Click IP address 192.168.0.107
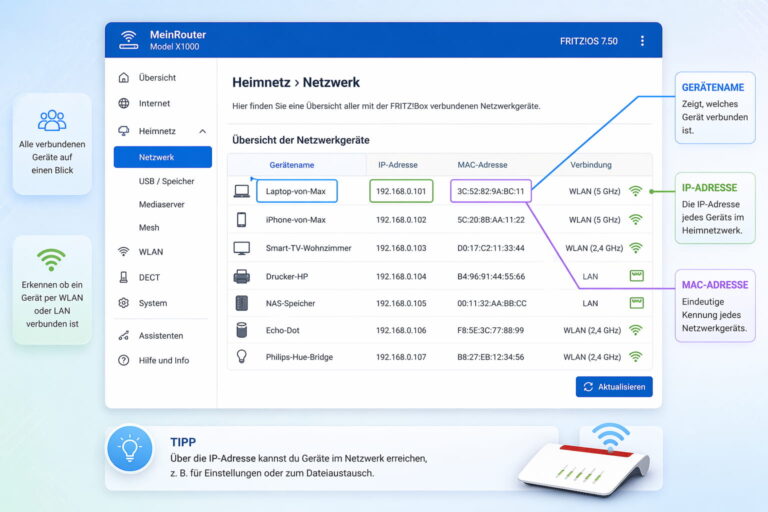This screenshot has width=768, height=512. (x=401, y=357)
